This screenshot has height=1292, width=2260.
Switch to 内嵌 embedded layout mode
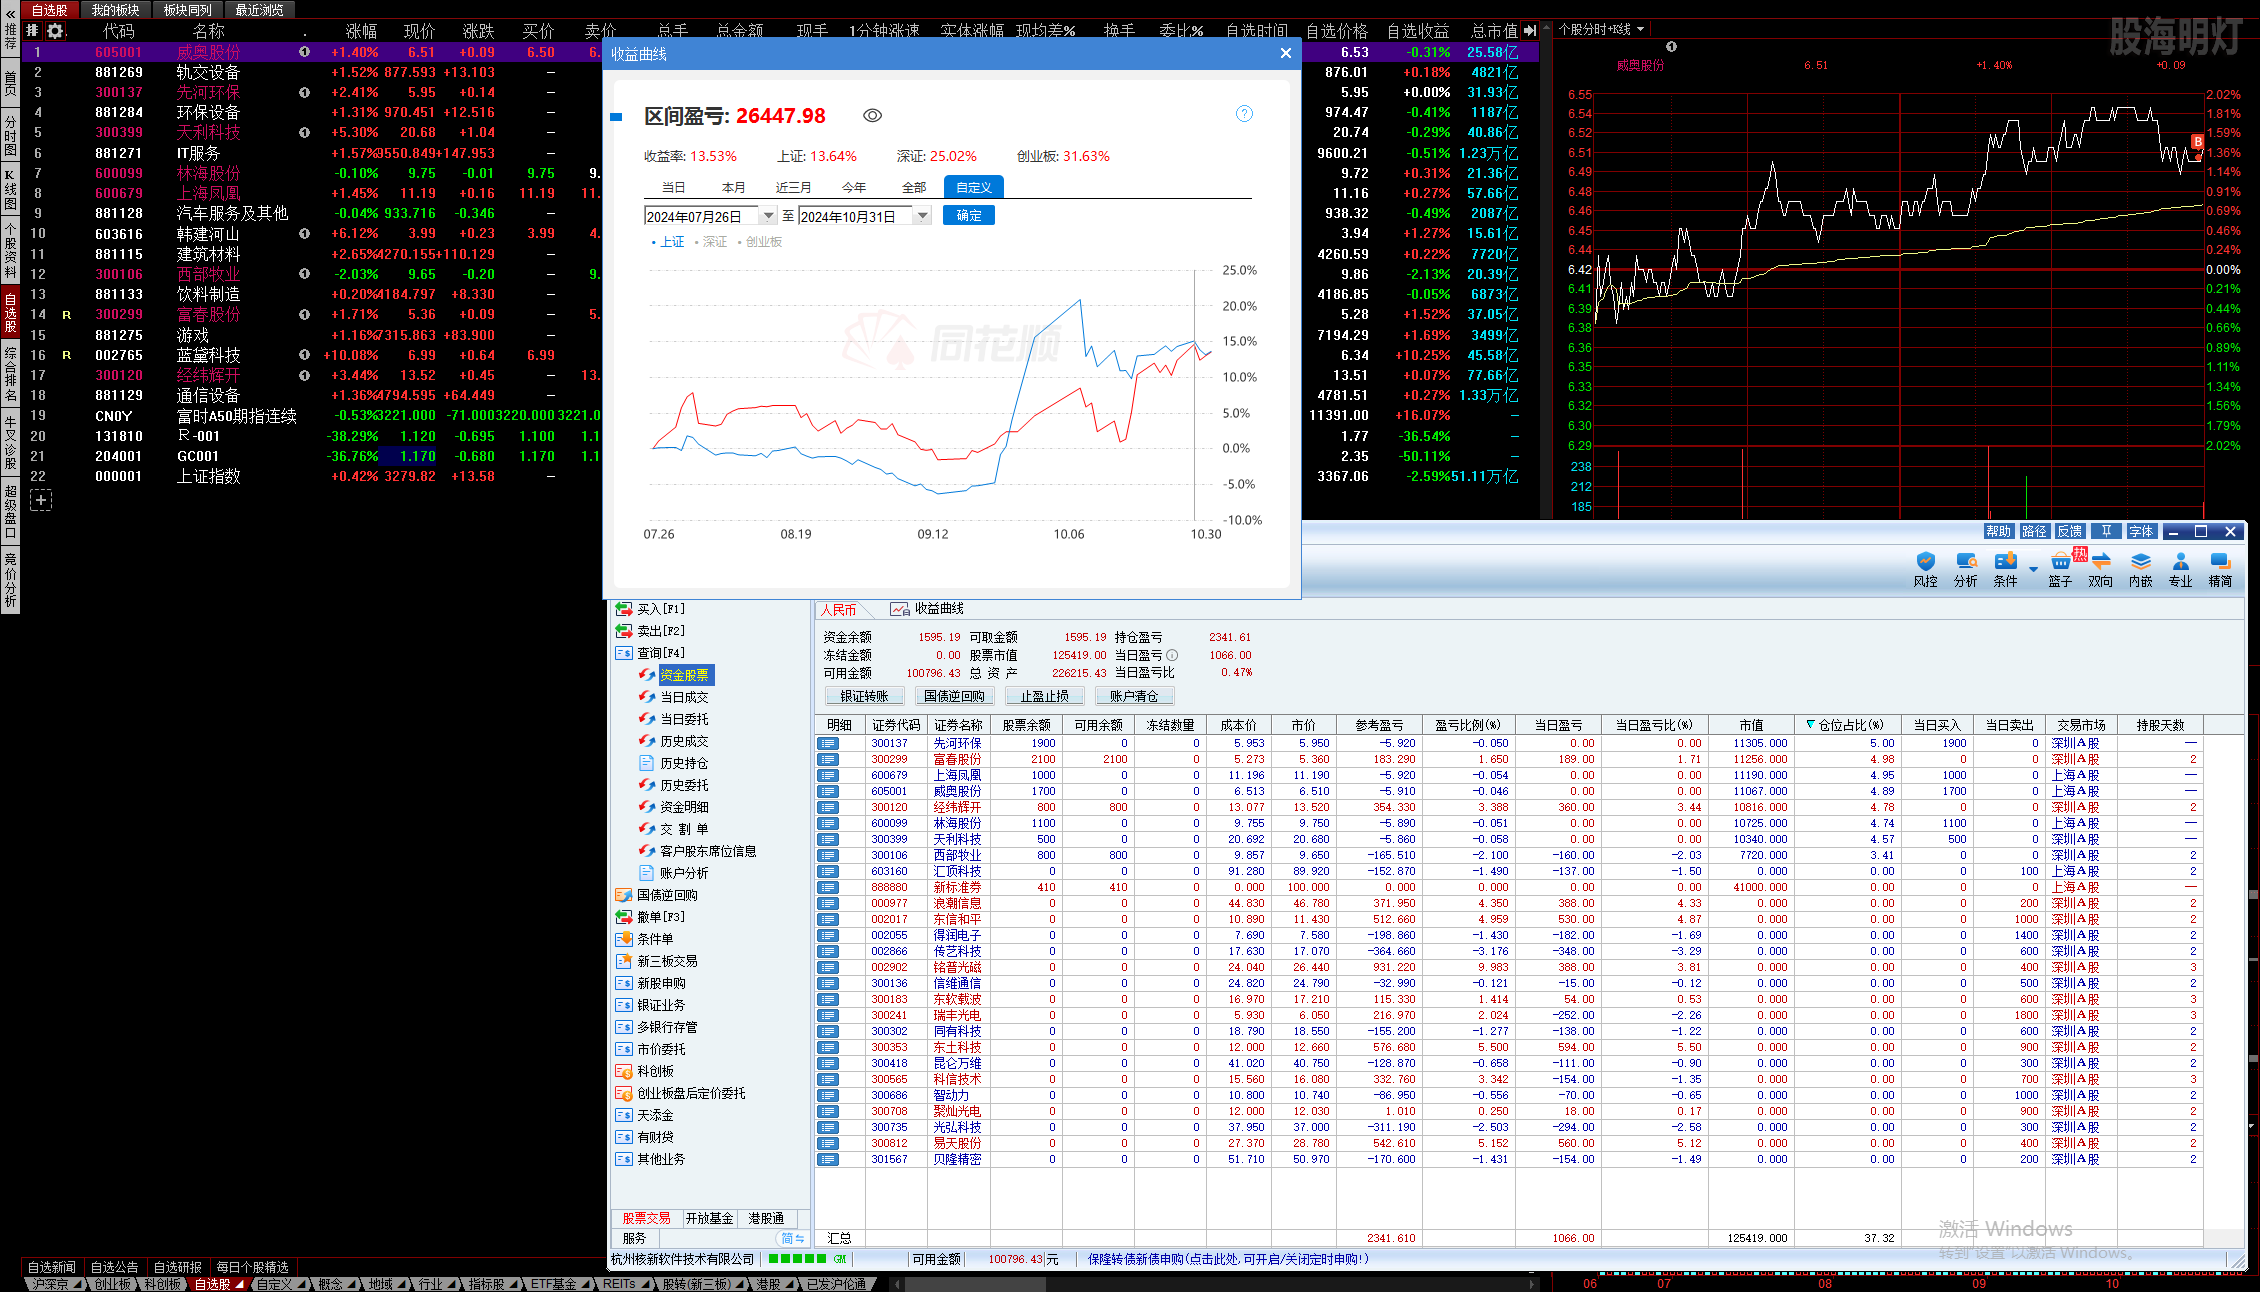pyautogui.click(x=2140, y=569)
